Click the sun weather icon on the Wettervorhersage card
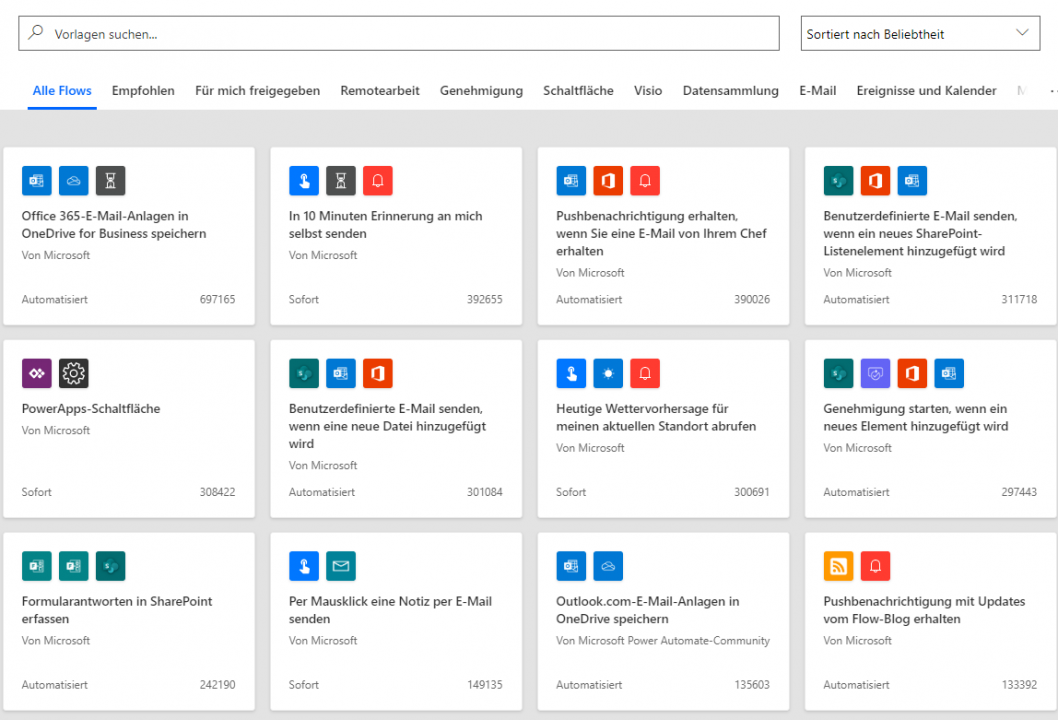Image resolution: width=1058 pixels, height=720 pixels. point(608,374)
